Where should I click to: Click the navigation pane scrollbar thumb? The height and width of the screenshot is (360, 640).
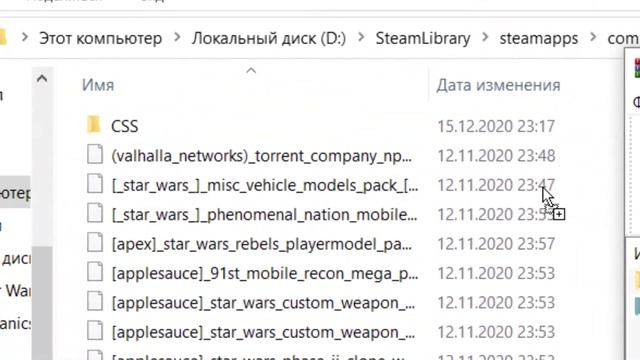point(42,303)
